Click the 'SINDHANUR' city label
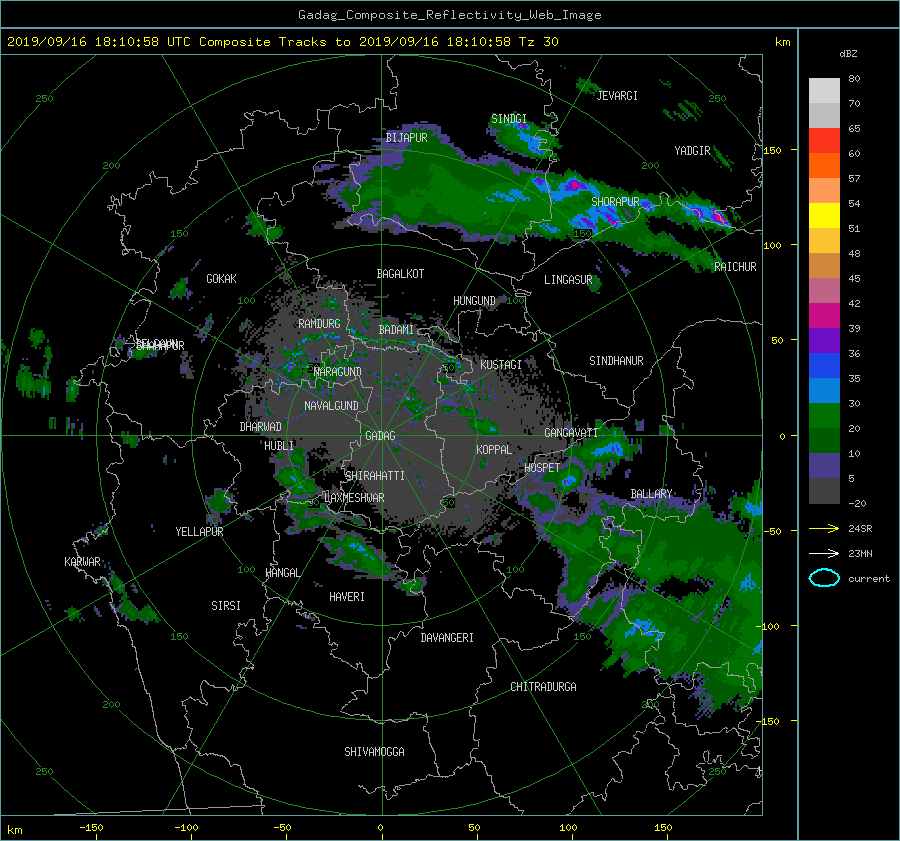Screen dimensions: 900x841 click(616, 361)
